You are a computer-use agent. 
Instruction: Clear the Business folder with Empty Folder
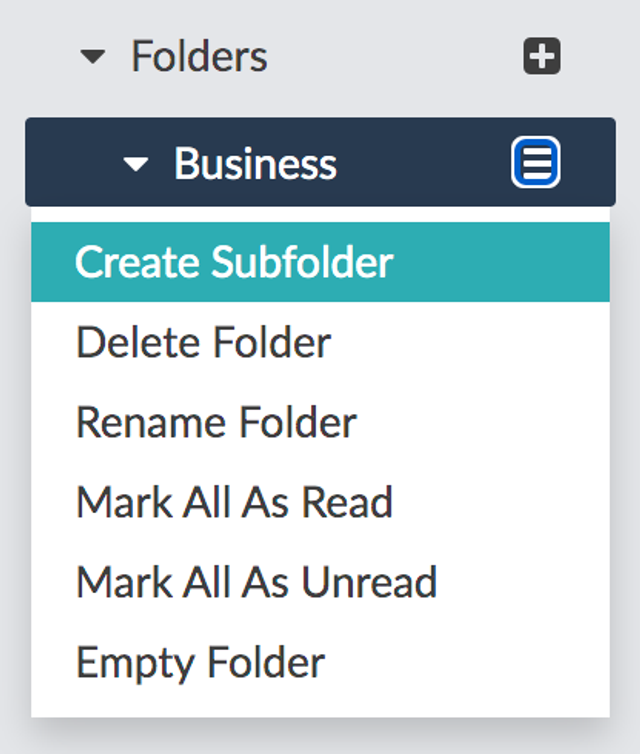(320, 662)
